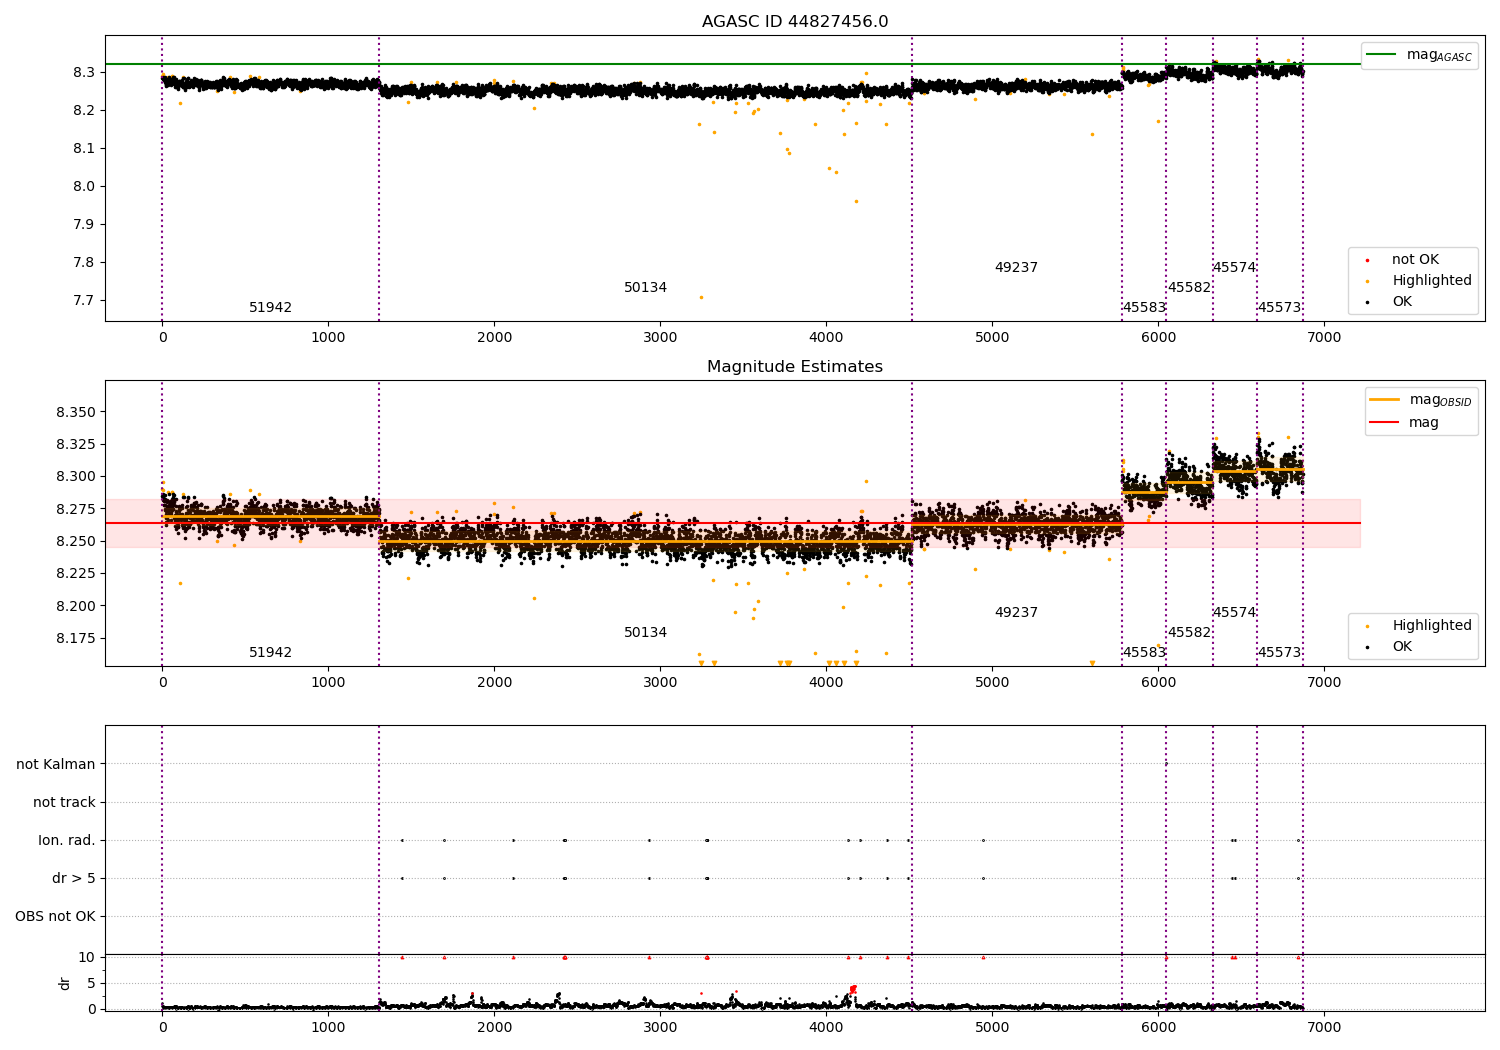Click the OBSID label 45582 in the middle plot
1500x1050 pixels.
1189,633
